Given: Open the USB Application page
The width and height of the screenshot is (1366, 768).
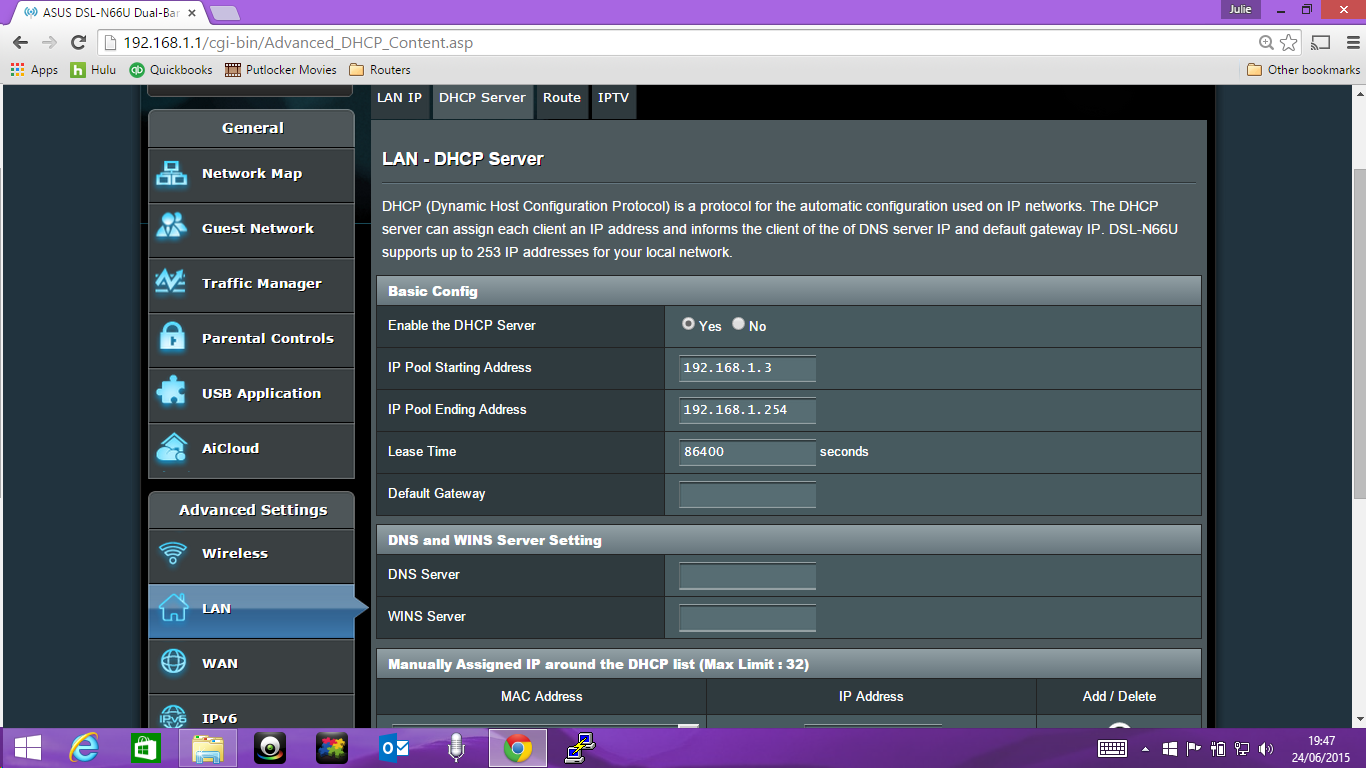Looking at the screenshot, I should [x=251, y=393].
